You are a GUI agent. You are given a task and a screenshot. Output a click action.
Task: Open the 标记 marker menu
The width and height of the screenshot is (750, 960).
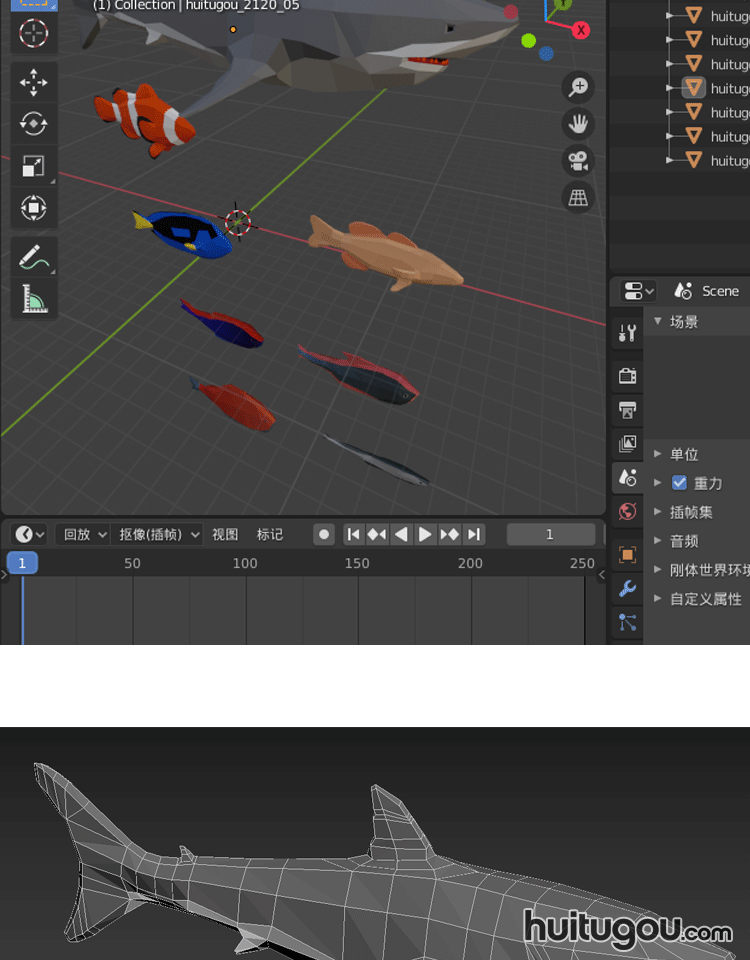pyautogui.click(x=270, y=535)
